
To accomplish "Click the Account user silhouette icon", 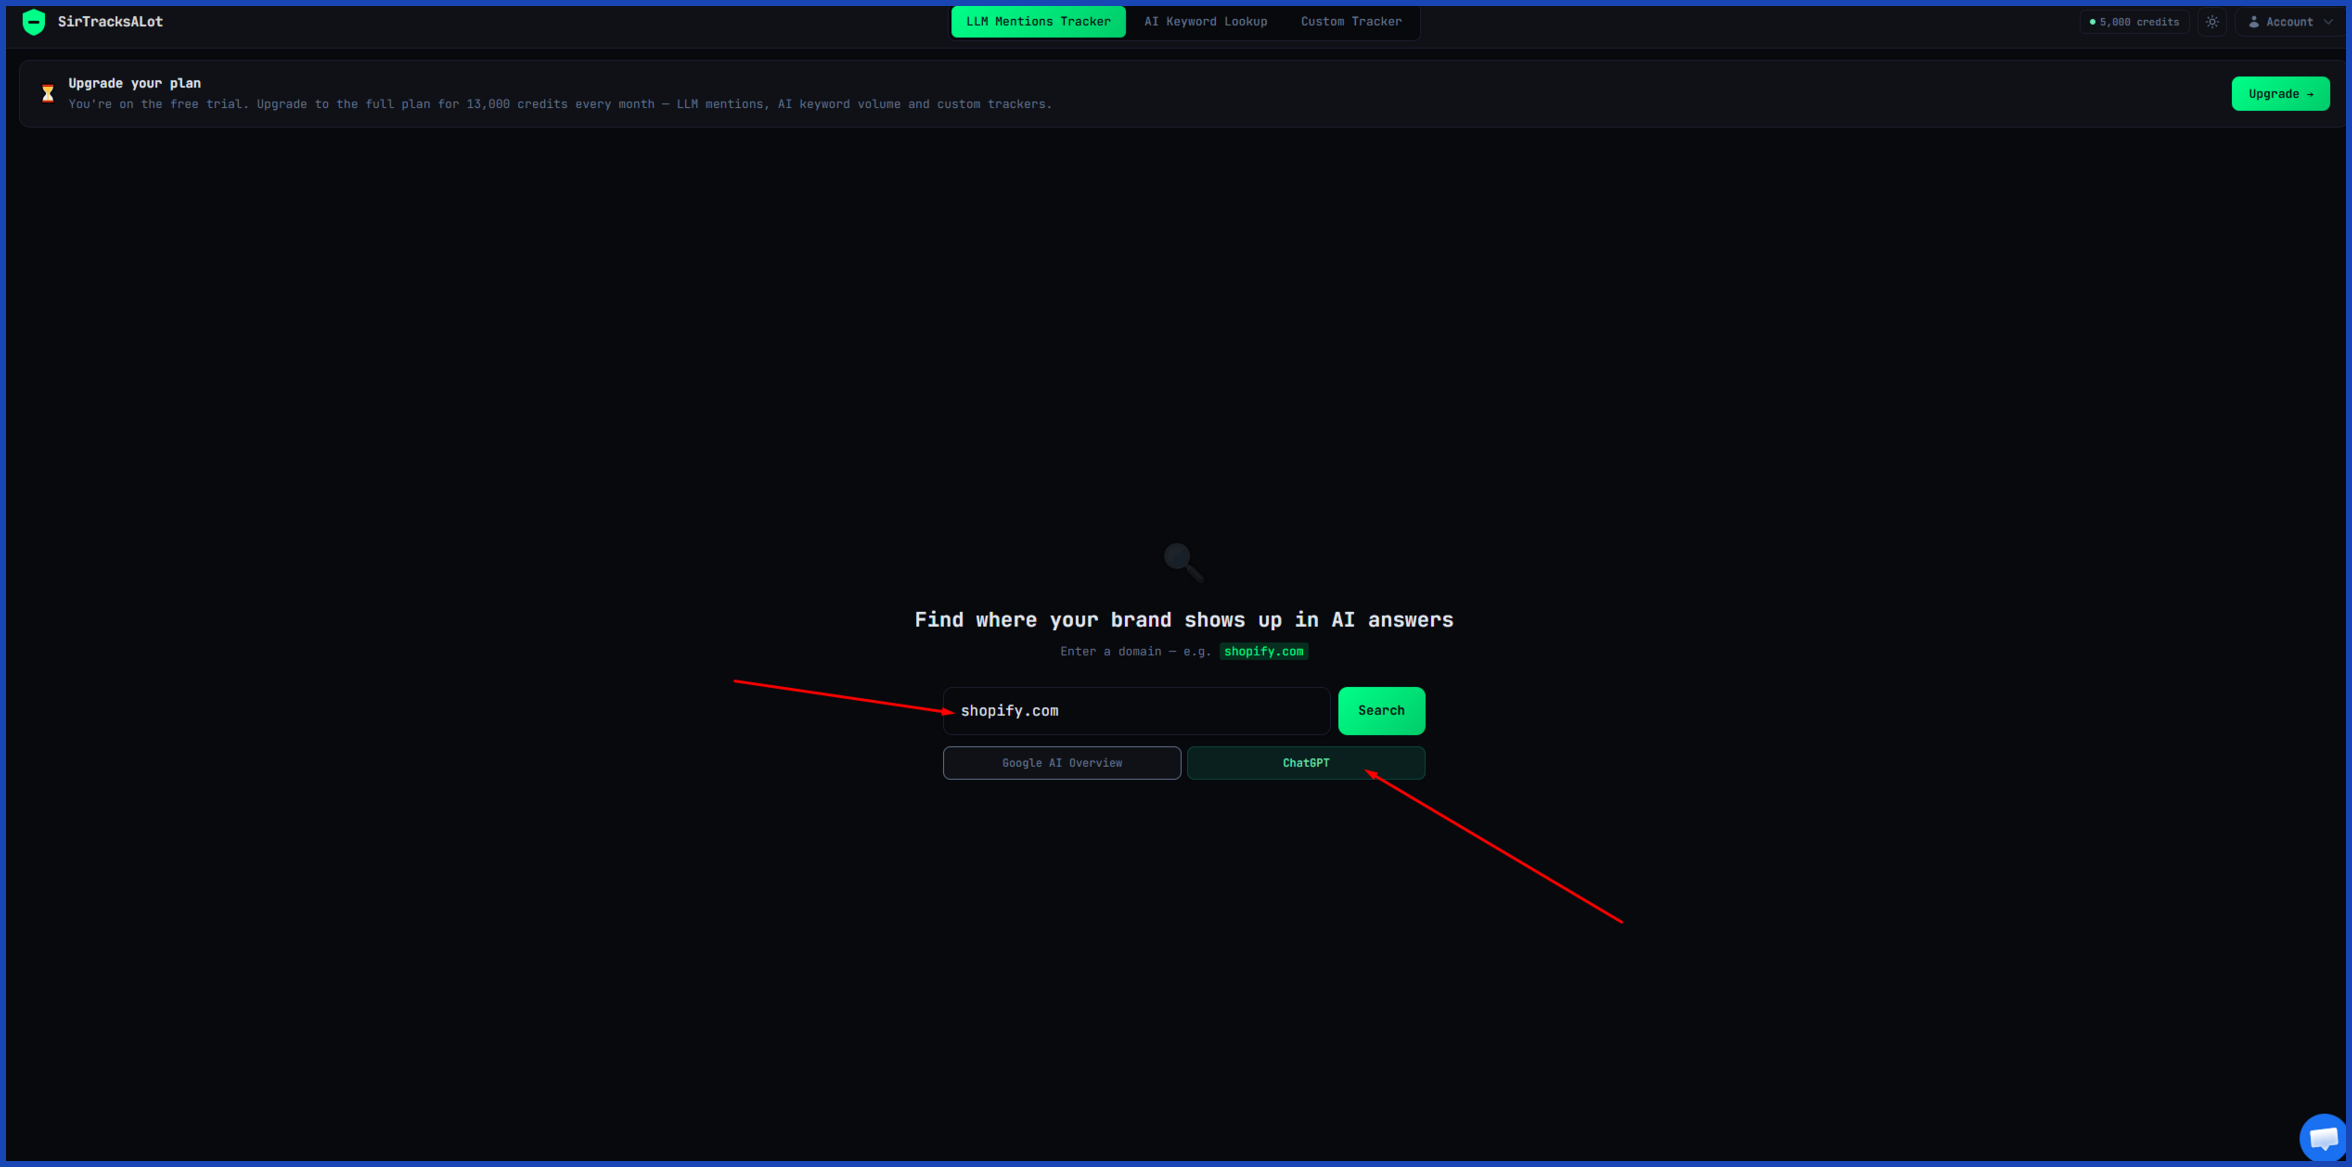I will point(2253,22).
